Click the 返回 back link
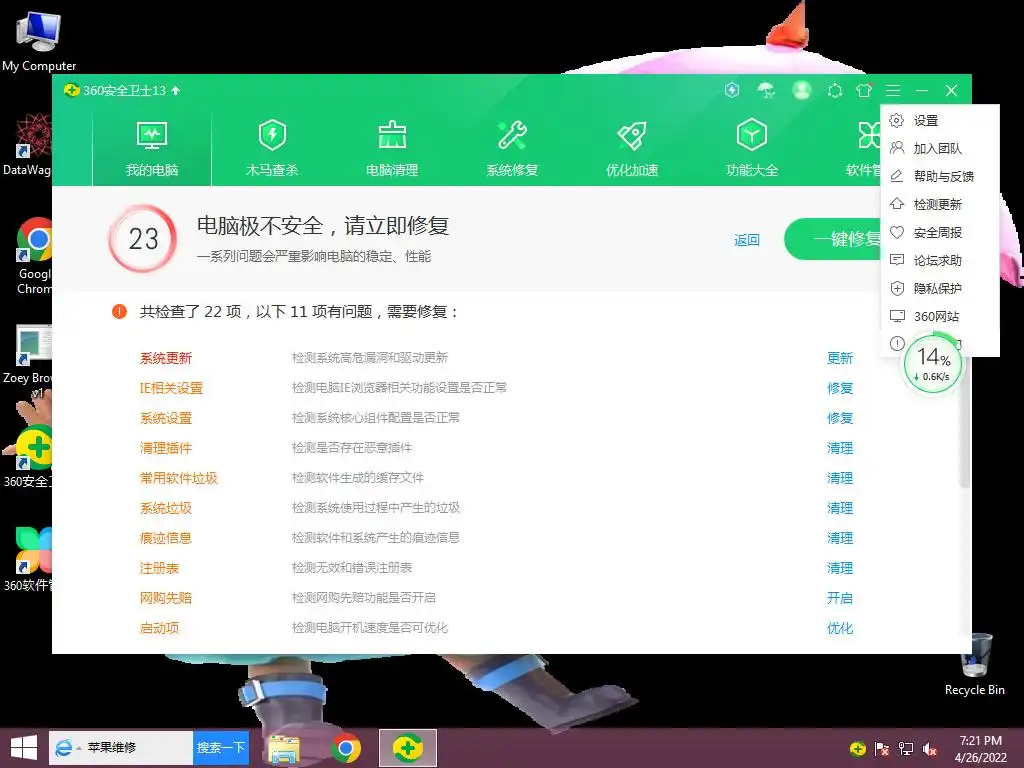1024x768 pixels. (x=746, y=240)
